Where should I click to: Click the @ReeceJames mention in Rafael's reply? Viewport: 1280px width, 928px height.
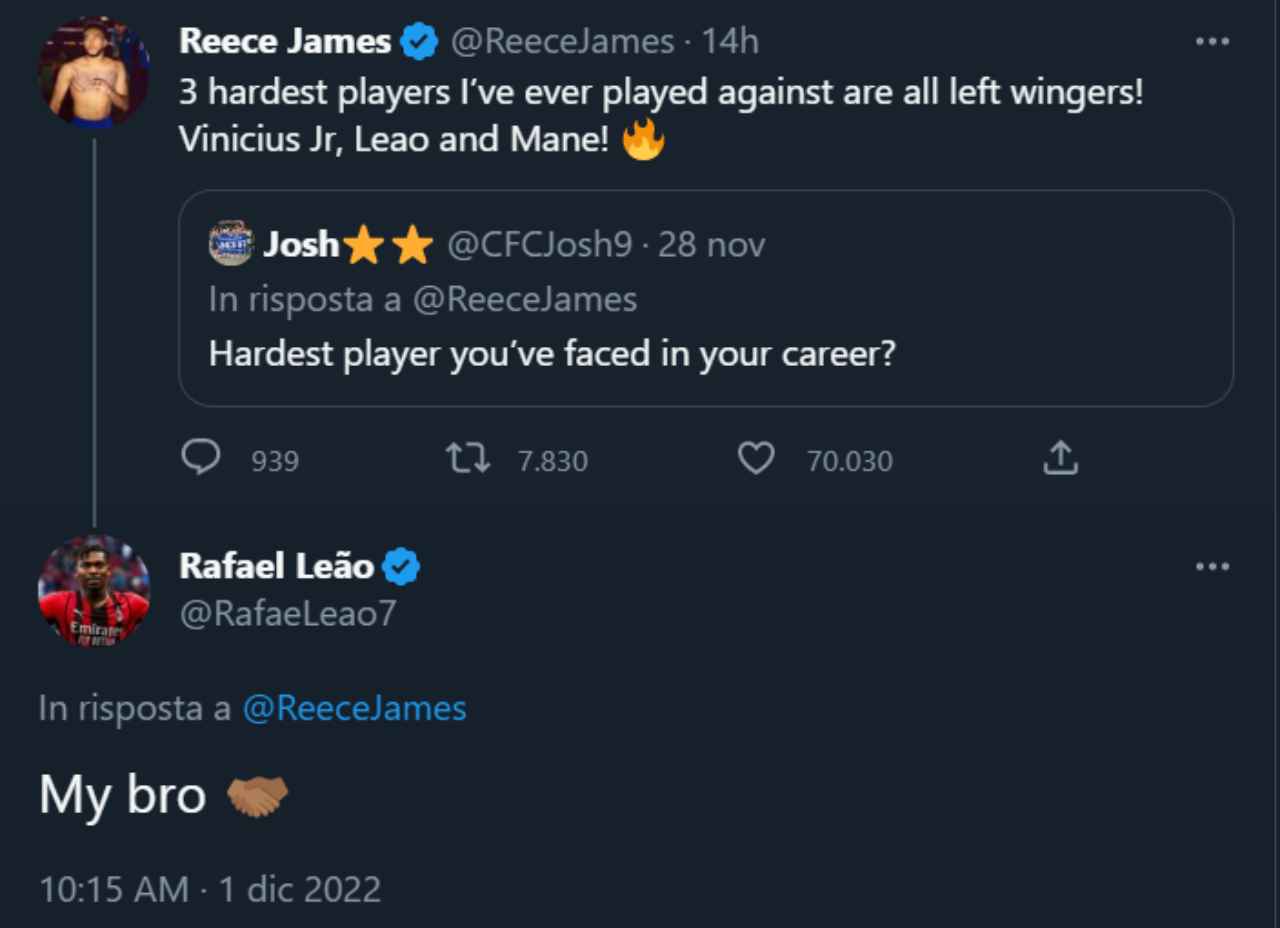coord(352,708)
